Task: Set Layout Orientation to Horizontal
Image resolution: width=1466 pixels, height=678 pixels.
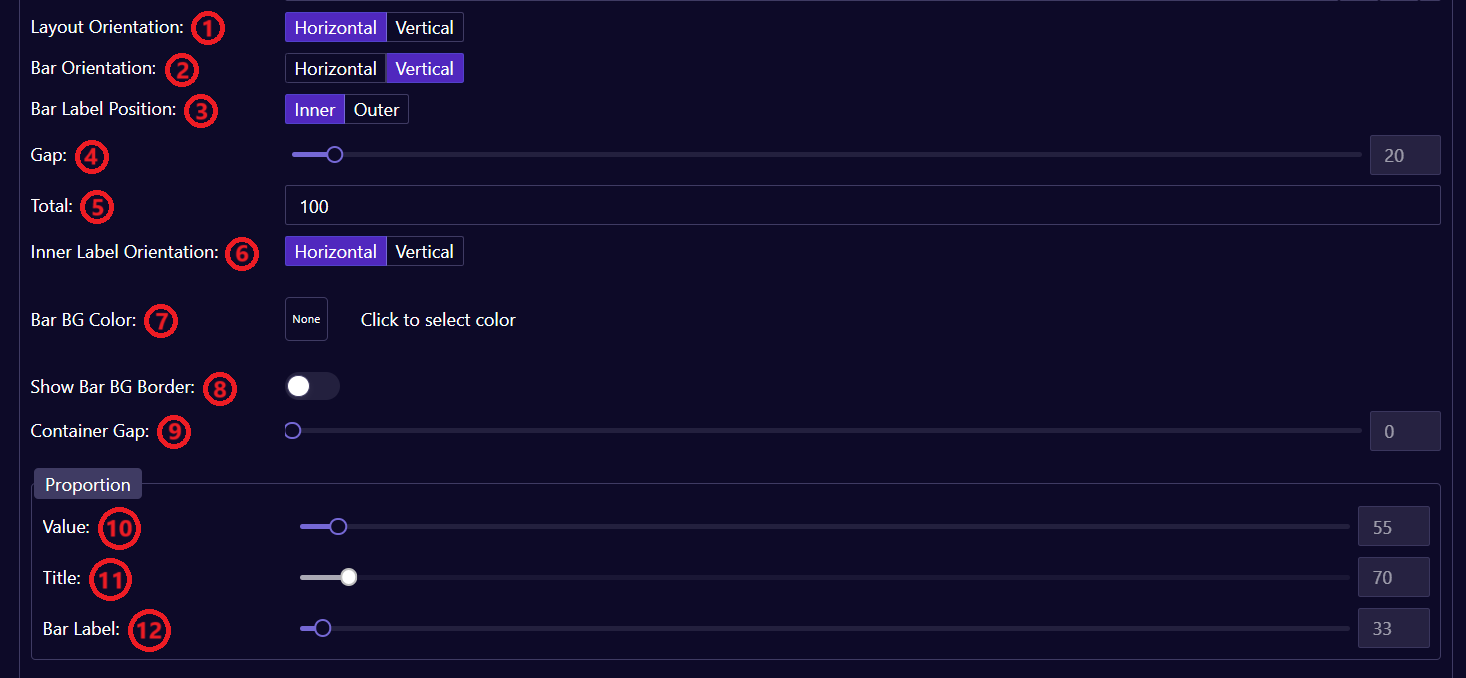Action: pyautogui.click(x=335, y=28)
